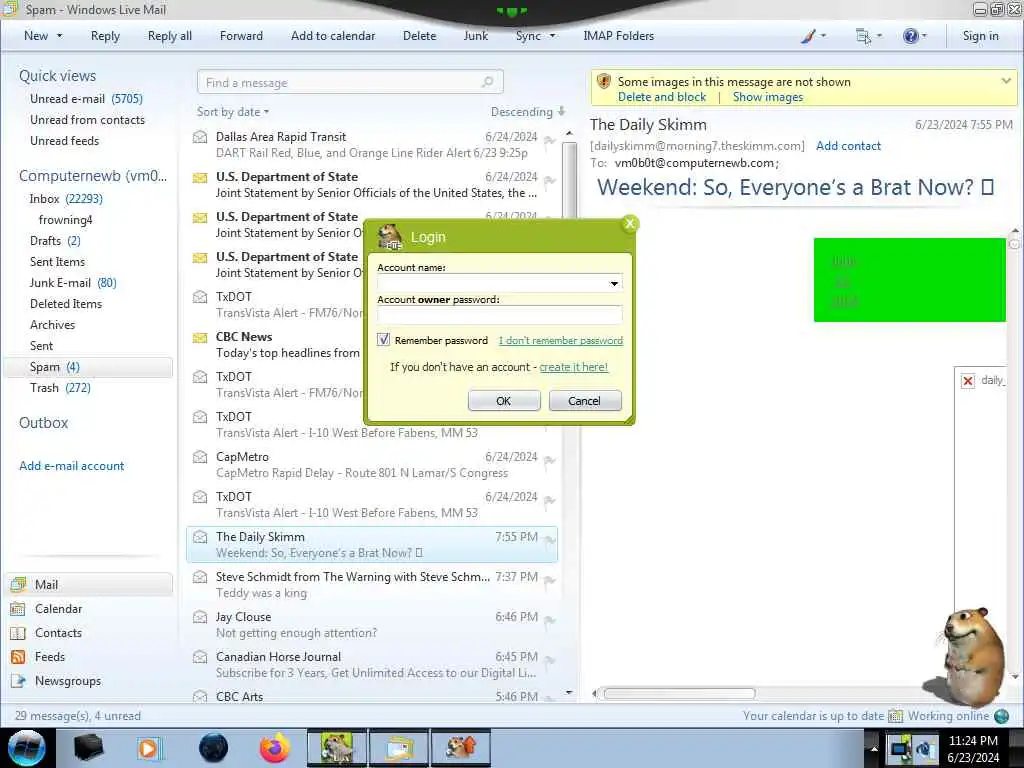The image size is (1024, 768).
Task: Click the Find a message search box
Action: pos(349,82)
